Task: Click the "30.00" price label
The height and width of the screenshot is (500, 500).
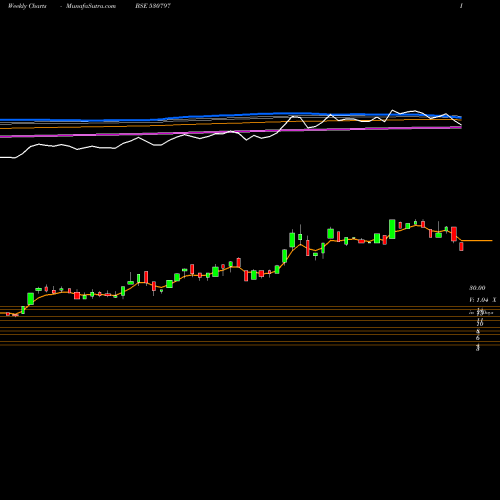Action: coord(477,288)
